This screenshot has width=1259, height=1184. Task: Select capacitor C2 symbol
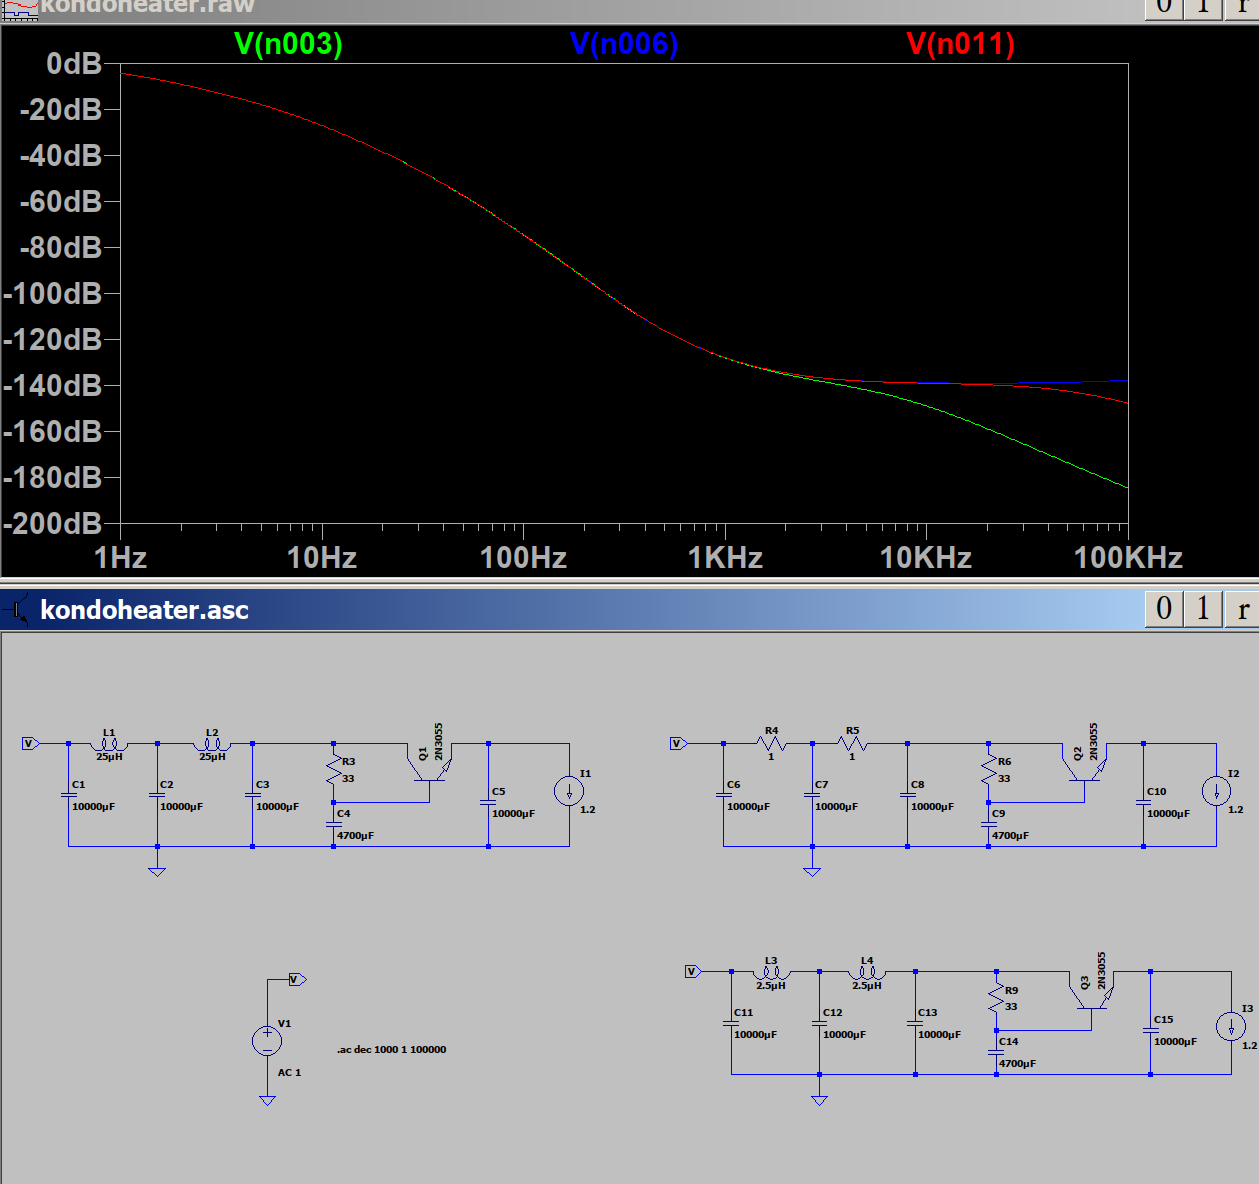(x=157, y=795)
